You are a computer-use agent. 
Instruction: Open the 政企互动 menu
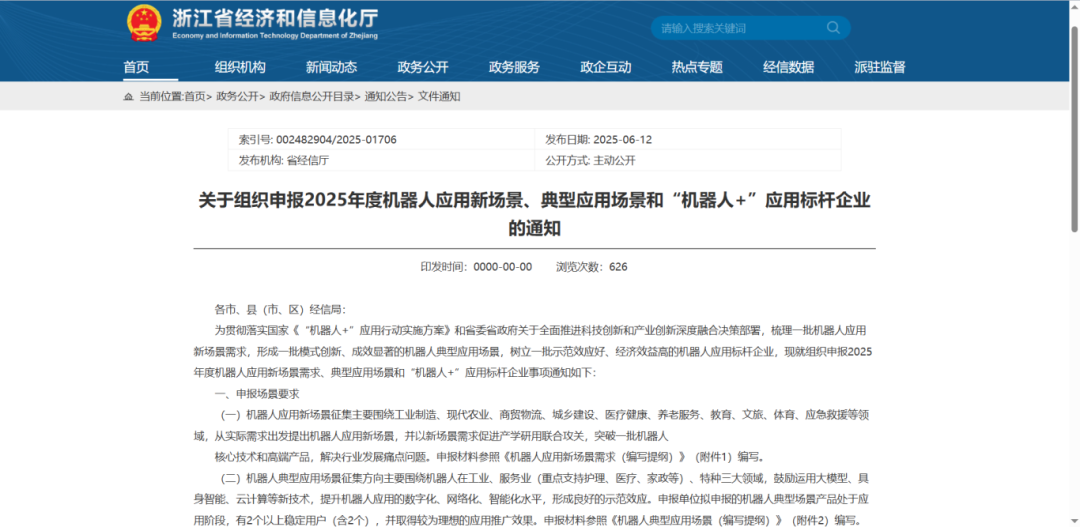[x=606, y=68]
